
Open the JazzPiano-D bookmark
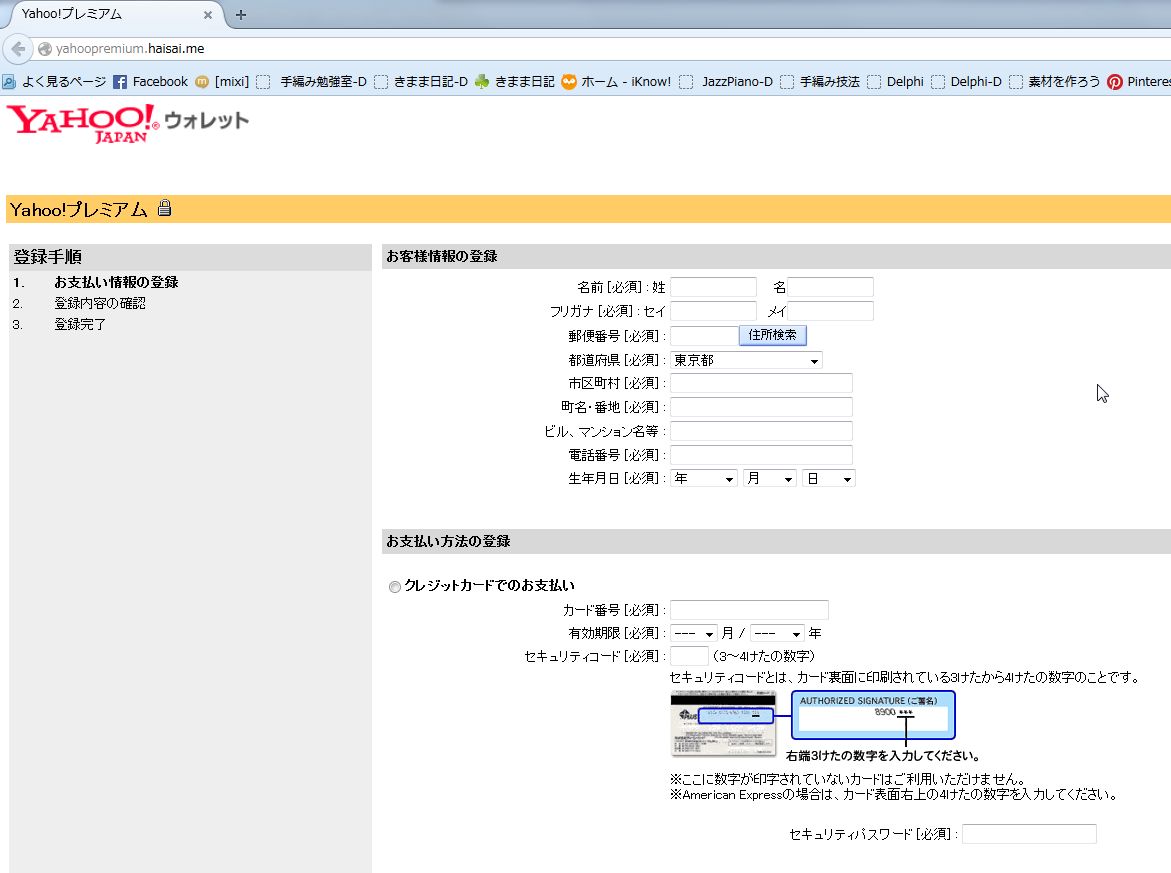(726, 81)
